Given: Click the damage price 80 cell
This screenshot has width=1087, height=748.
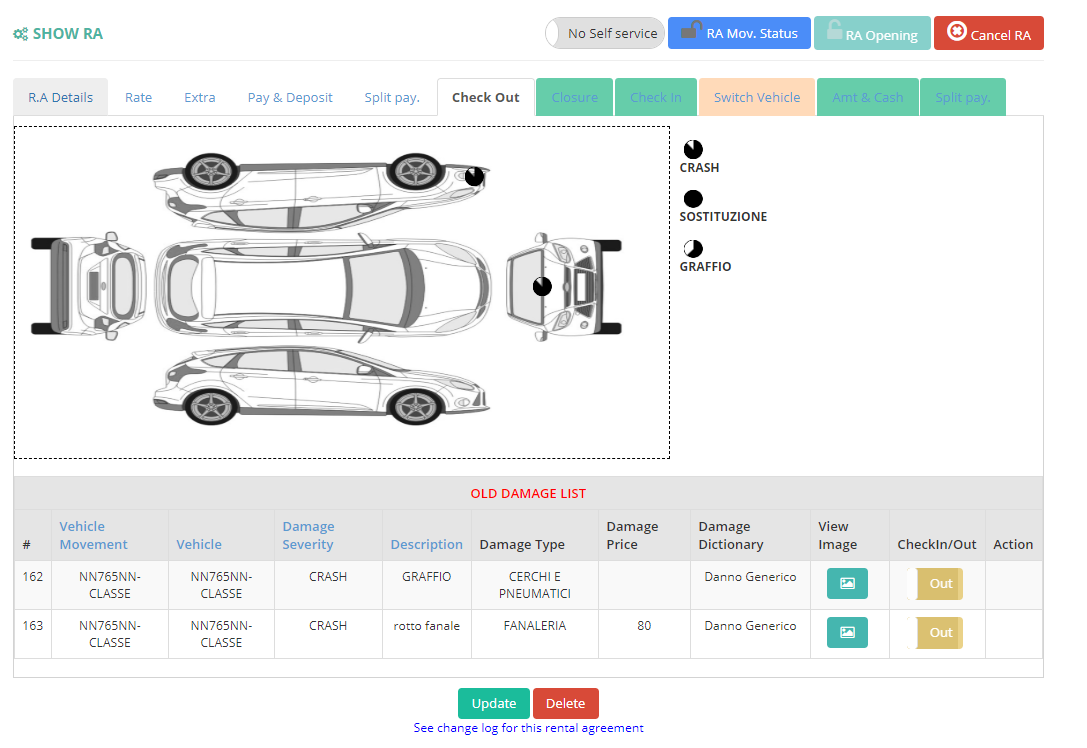Looking at the screenshot, I should click(644, 626).
